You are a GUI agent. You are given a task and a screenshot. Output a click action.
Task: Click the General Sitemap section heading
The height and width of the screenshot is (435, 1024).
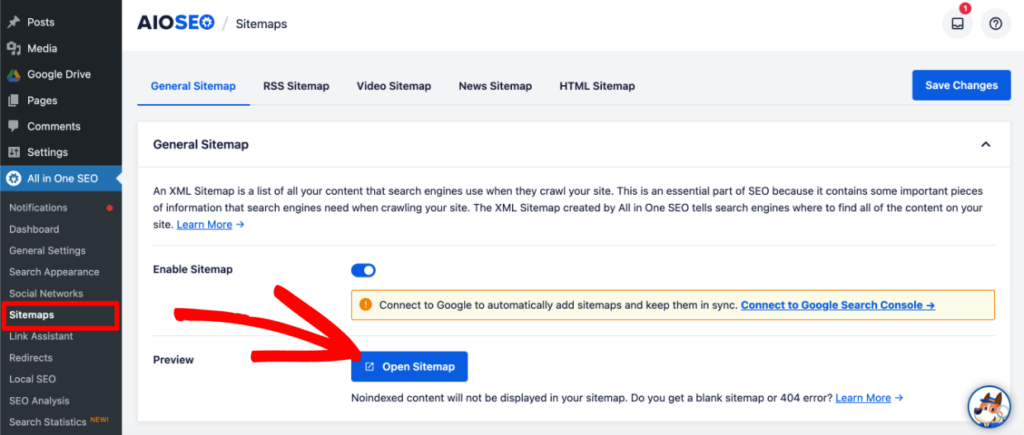200,144
